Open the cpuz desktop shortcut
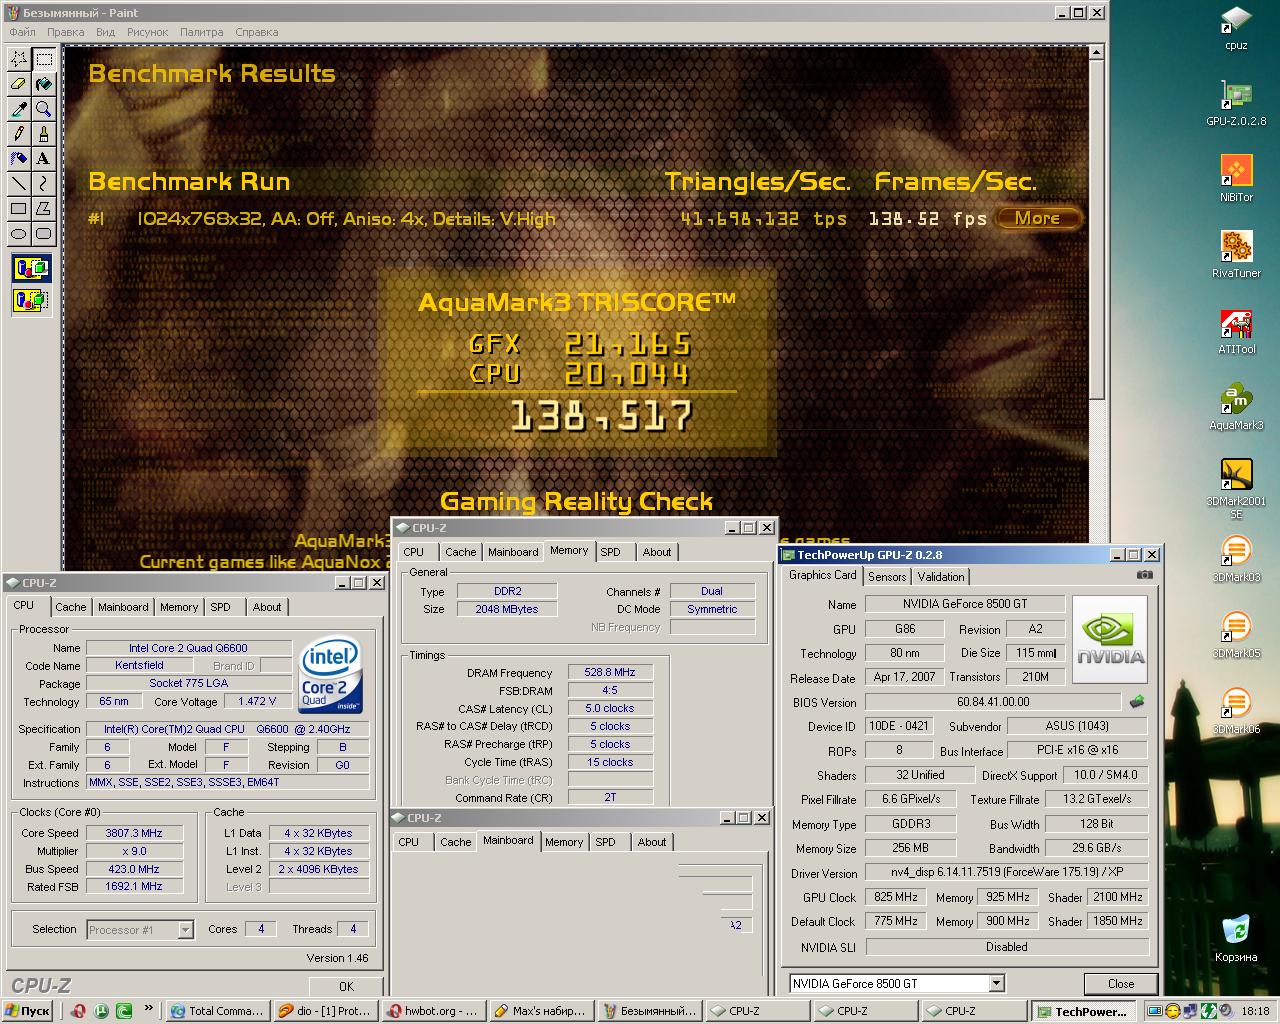The height and width of the screenshot is (1024, 1280). point(1236,28)
